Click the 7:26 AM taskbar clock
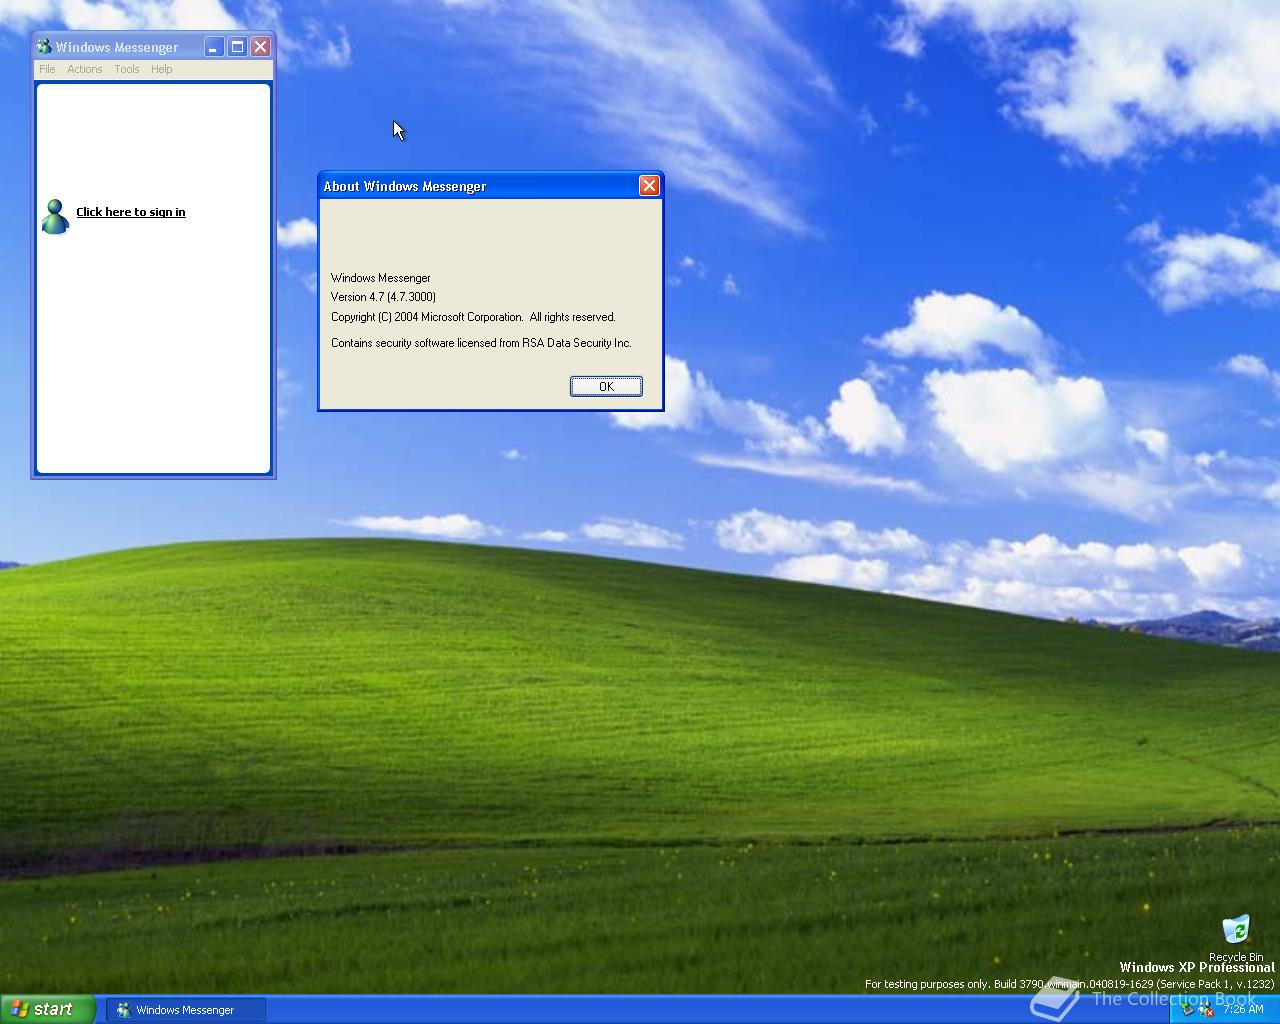The height and width of the screenshot is (1024, 1280). pos(1243,1009)
